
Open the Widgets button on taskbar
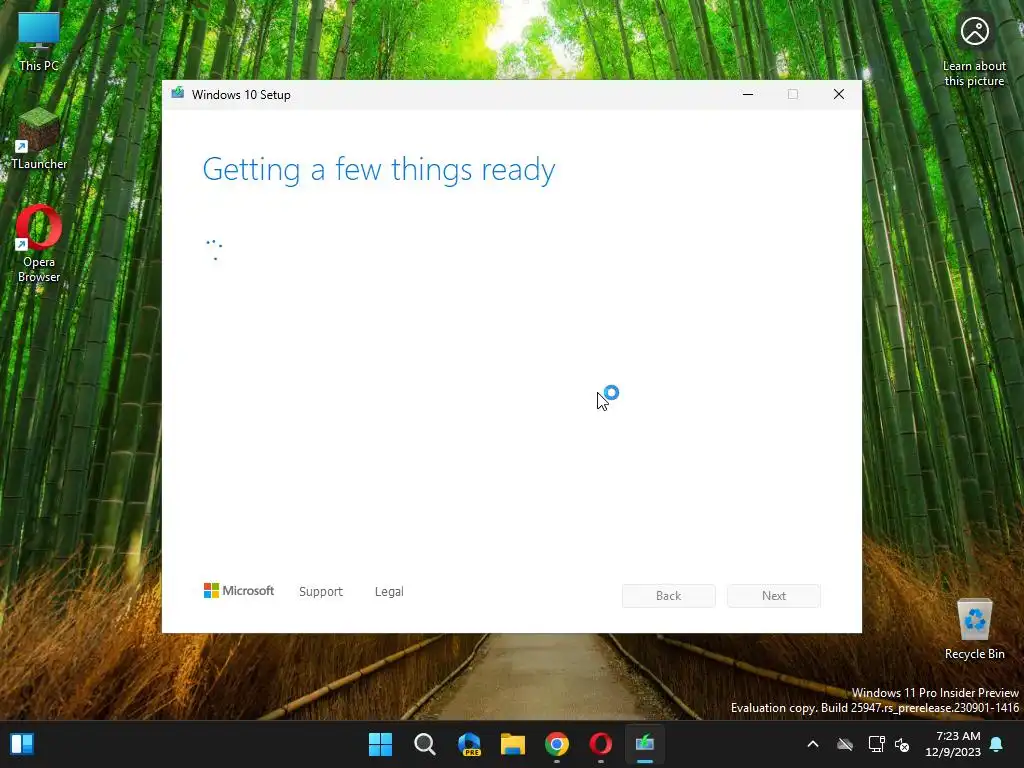(22, 744)
